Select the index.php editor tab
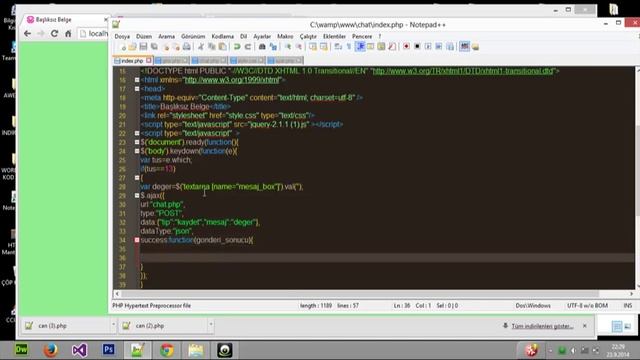Image resolution: width=640 pixels, height=360 pixels. [130, 60]
